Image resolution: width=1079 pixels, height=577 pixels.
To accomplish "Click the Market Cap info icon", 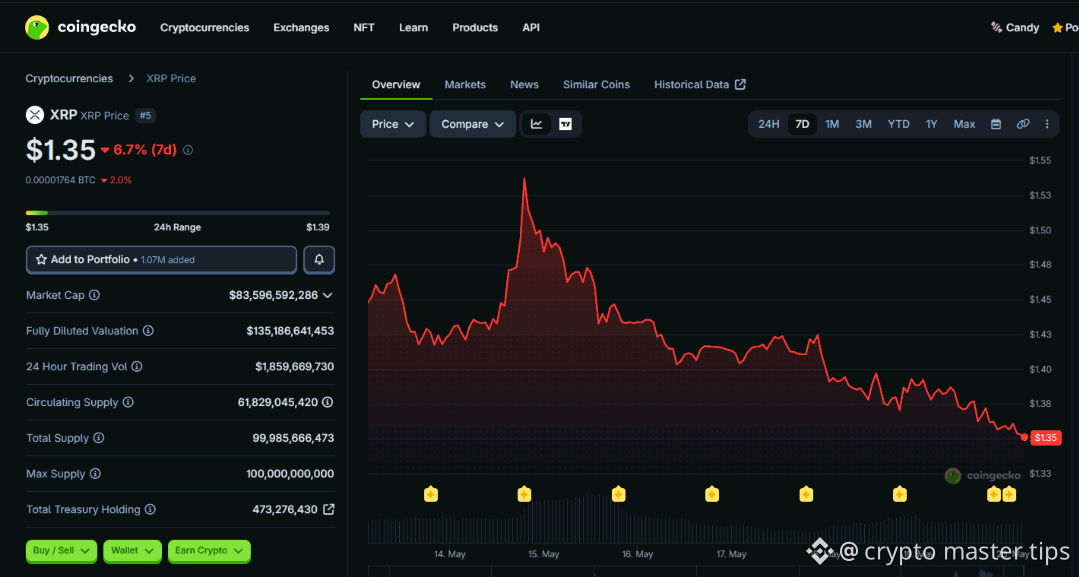I will (x=94, y=295).
